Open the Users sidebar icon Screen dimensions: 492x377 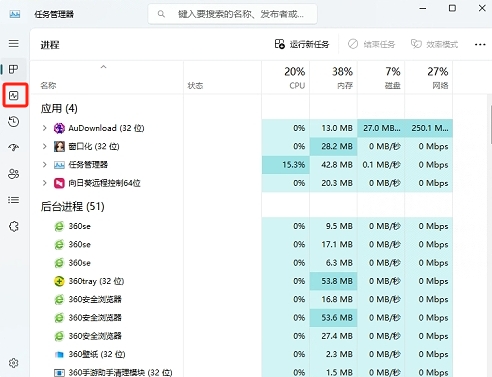point(14,174)
